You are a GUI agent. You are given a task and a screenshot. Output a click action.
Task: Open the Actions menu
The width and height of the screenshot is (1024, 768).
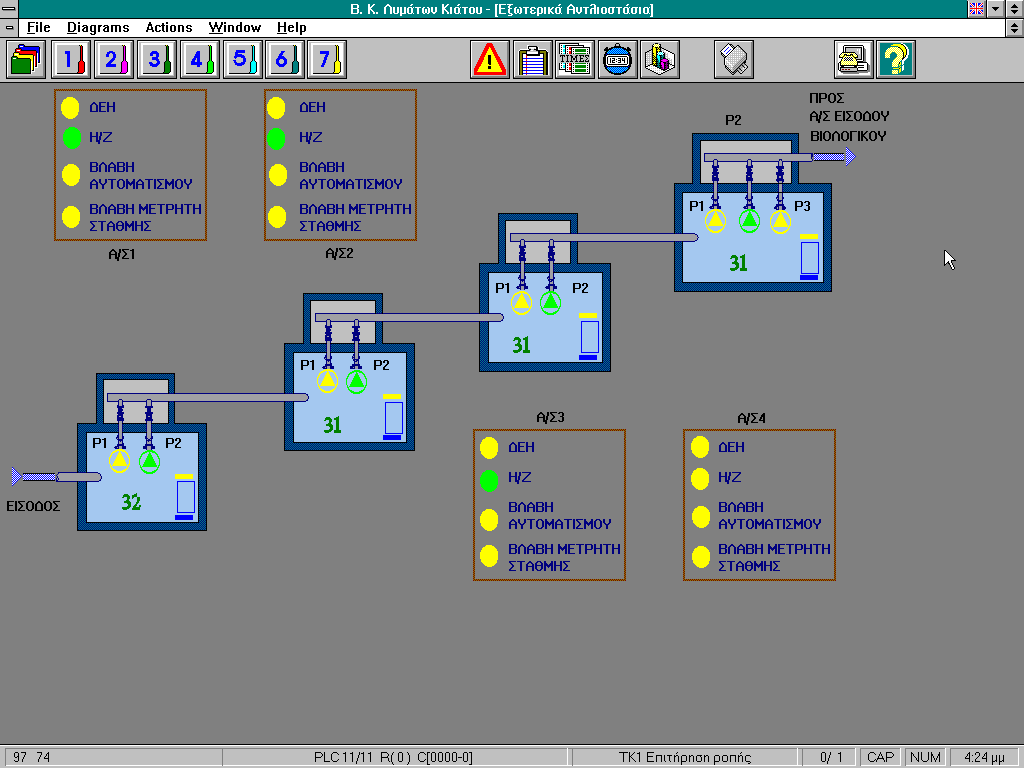click(169, 28)
